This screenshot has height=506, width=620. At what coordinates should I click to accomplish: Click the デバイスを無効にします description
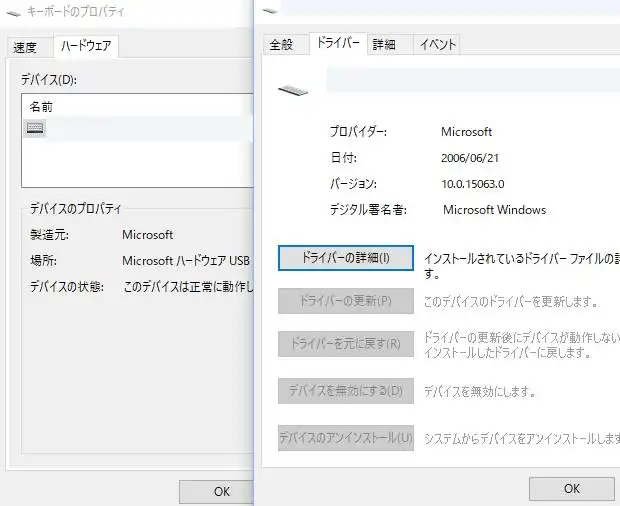point(480,391)
